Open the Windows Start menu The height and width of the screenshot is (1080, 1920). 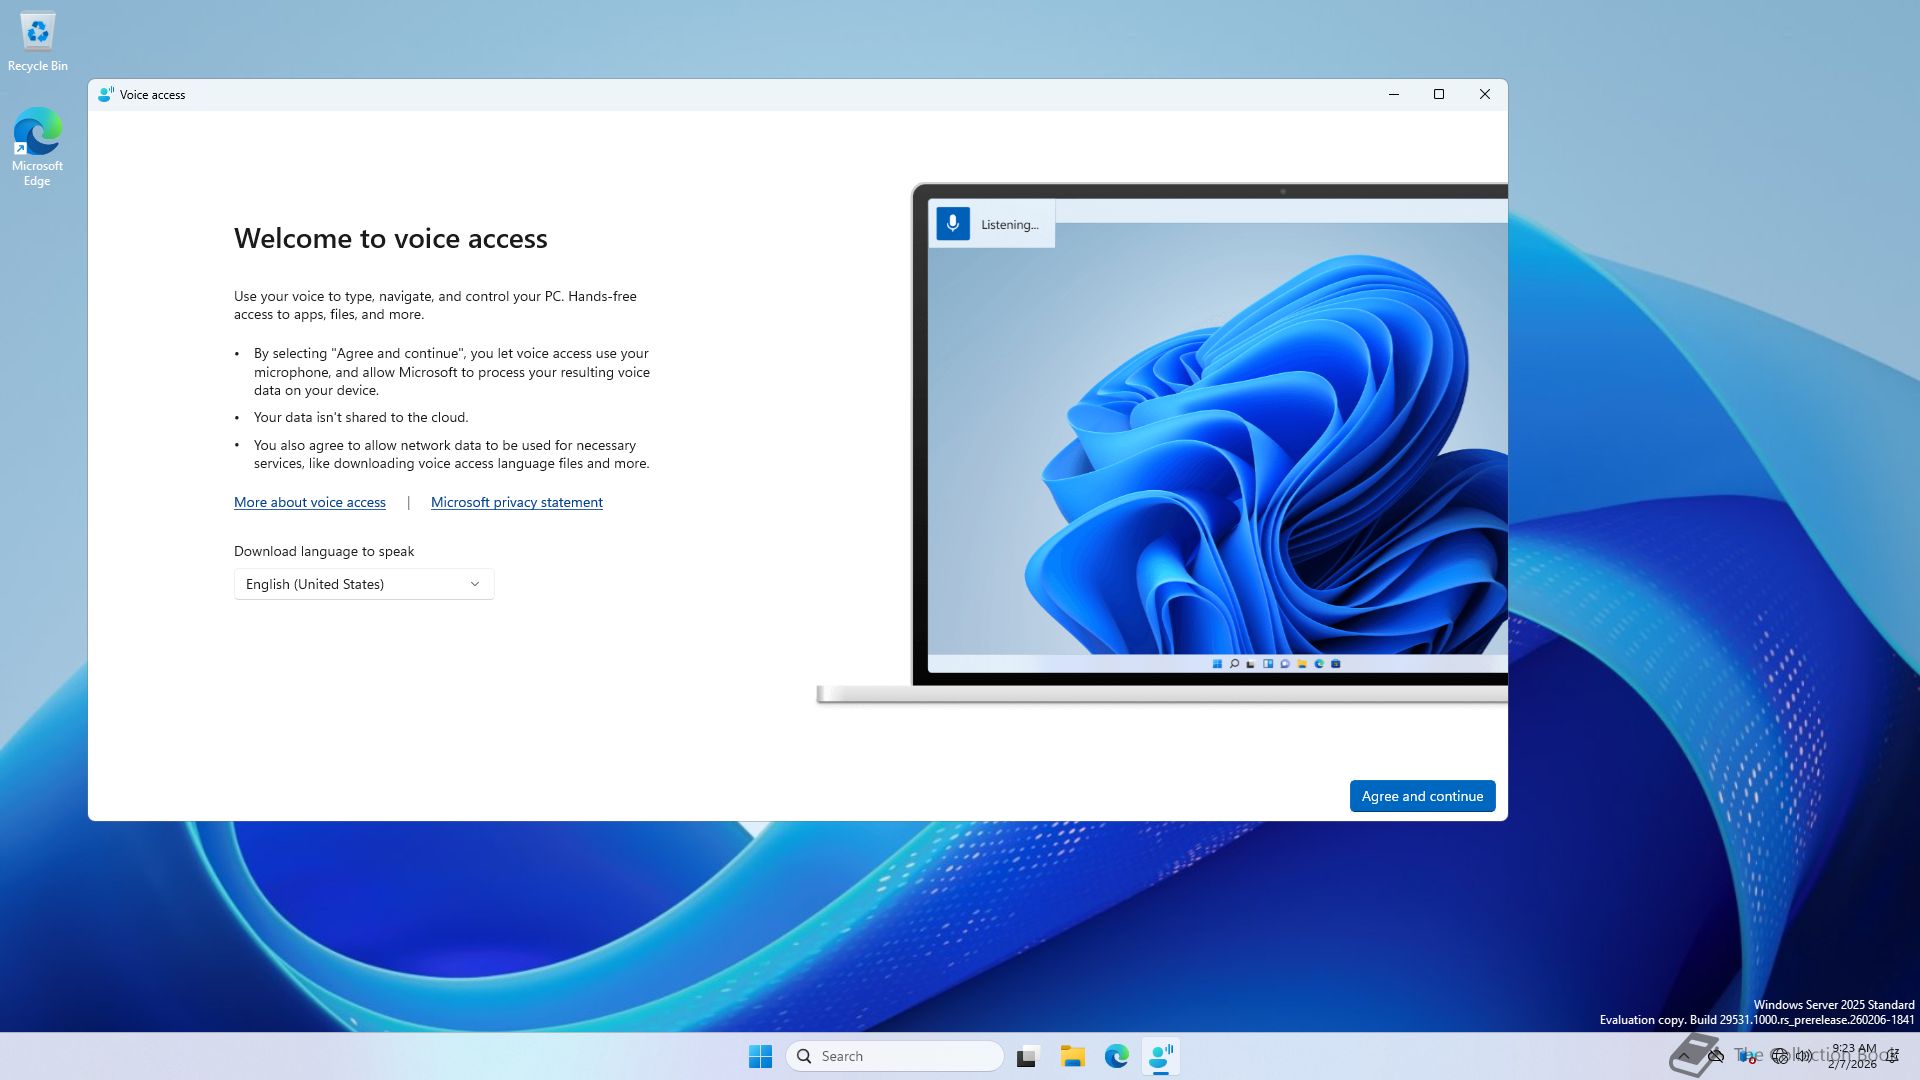[760, 1056]
